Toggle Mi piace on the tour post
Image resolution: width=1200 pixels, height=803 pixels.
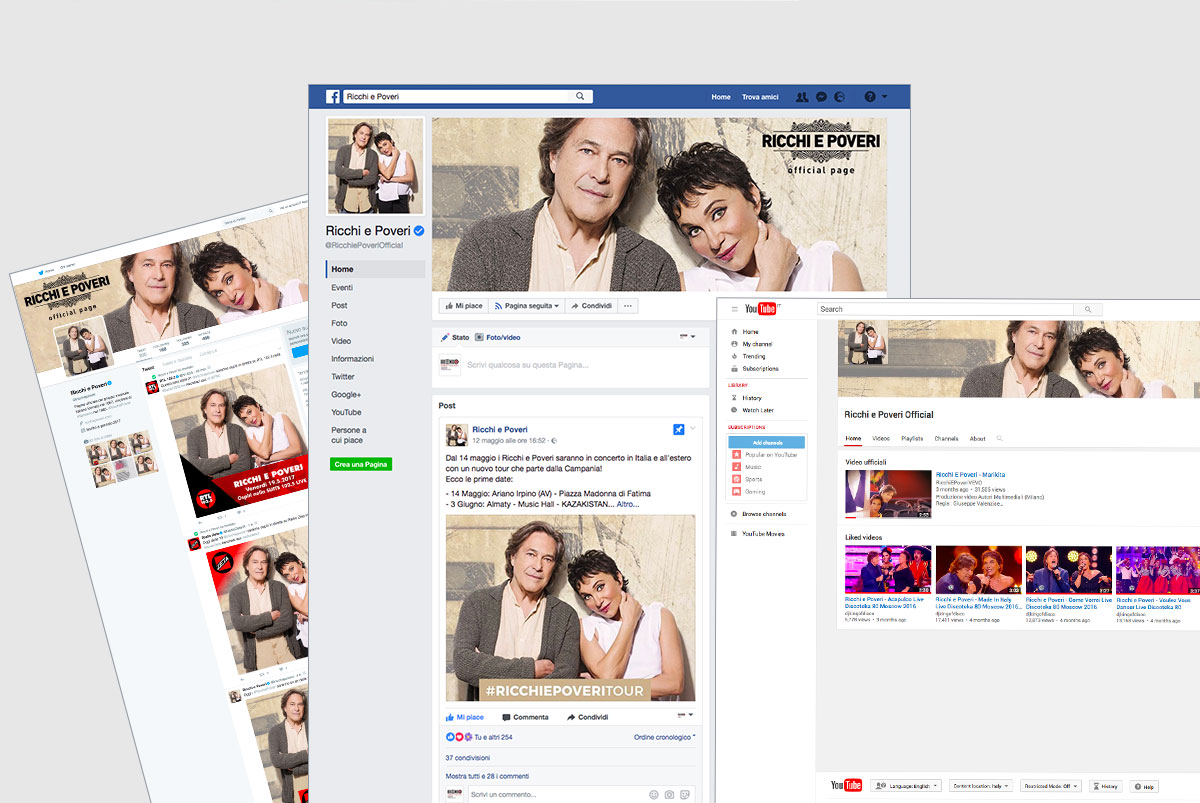point(465,717)
